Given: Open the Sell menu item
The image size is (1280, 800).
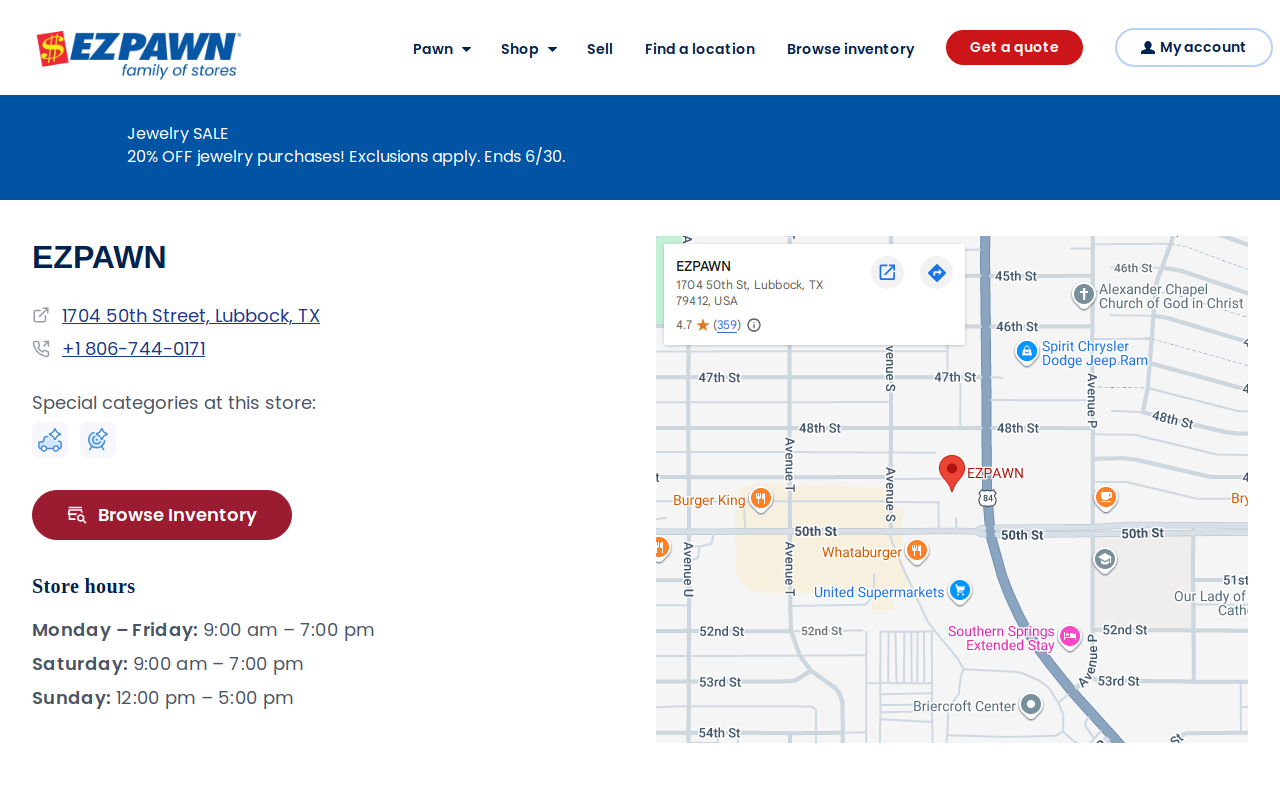Looking at the screenshot, I should pyautogui.click(x=600, y=49).
